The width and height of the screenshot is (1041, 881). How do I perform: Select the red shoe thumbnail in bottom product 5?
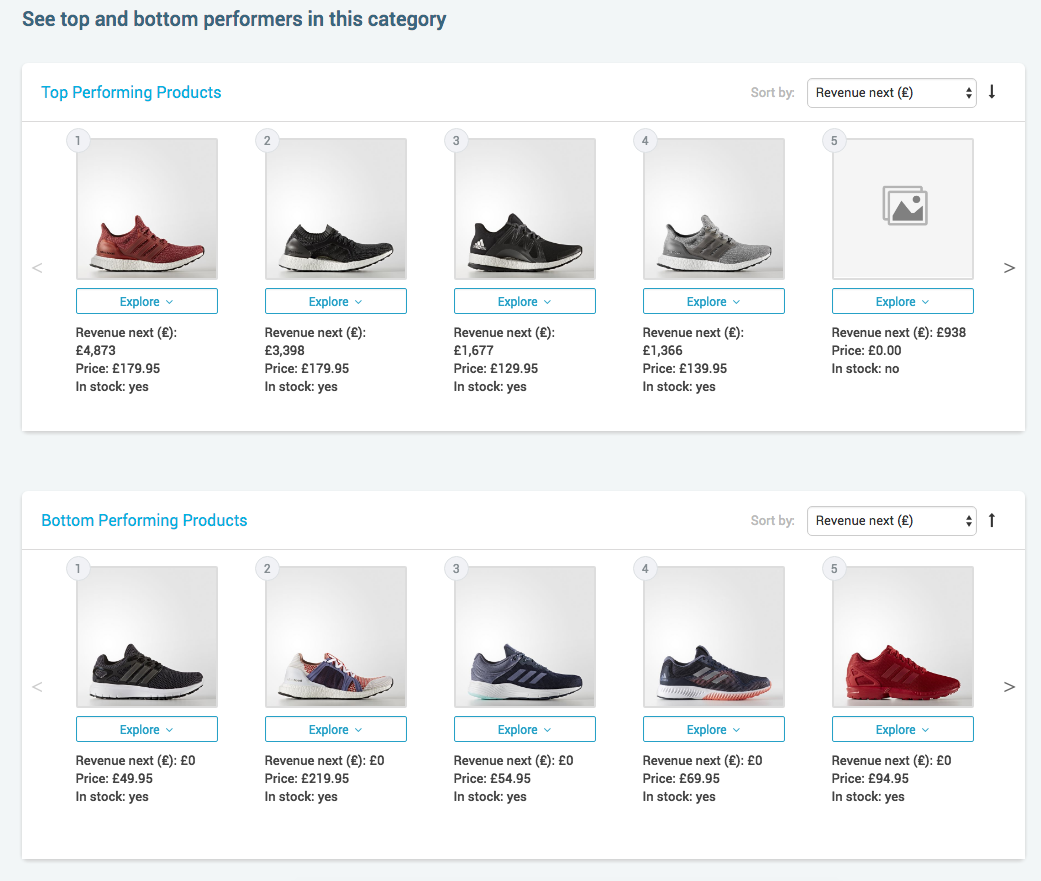tap(903, 638)
